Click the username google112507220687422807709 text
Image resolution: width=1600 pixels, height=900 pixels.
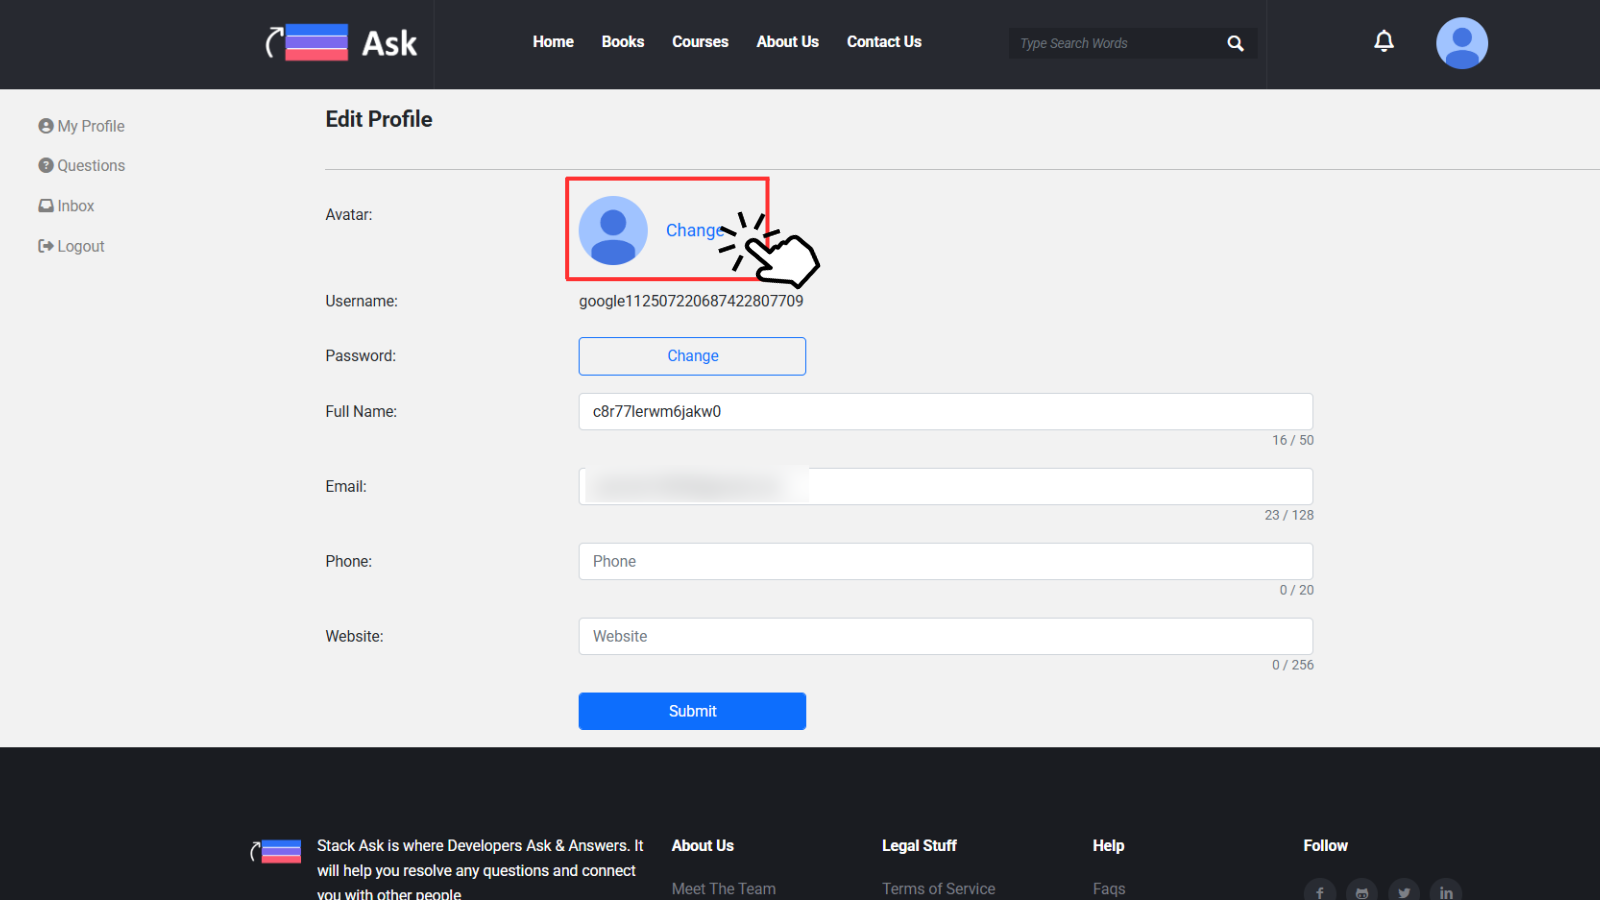[x=691, y=301]
